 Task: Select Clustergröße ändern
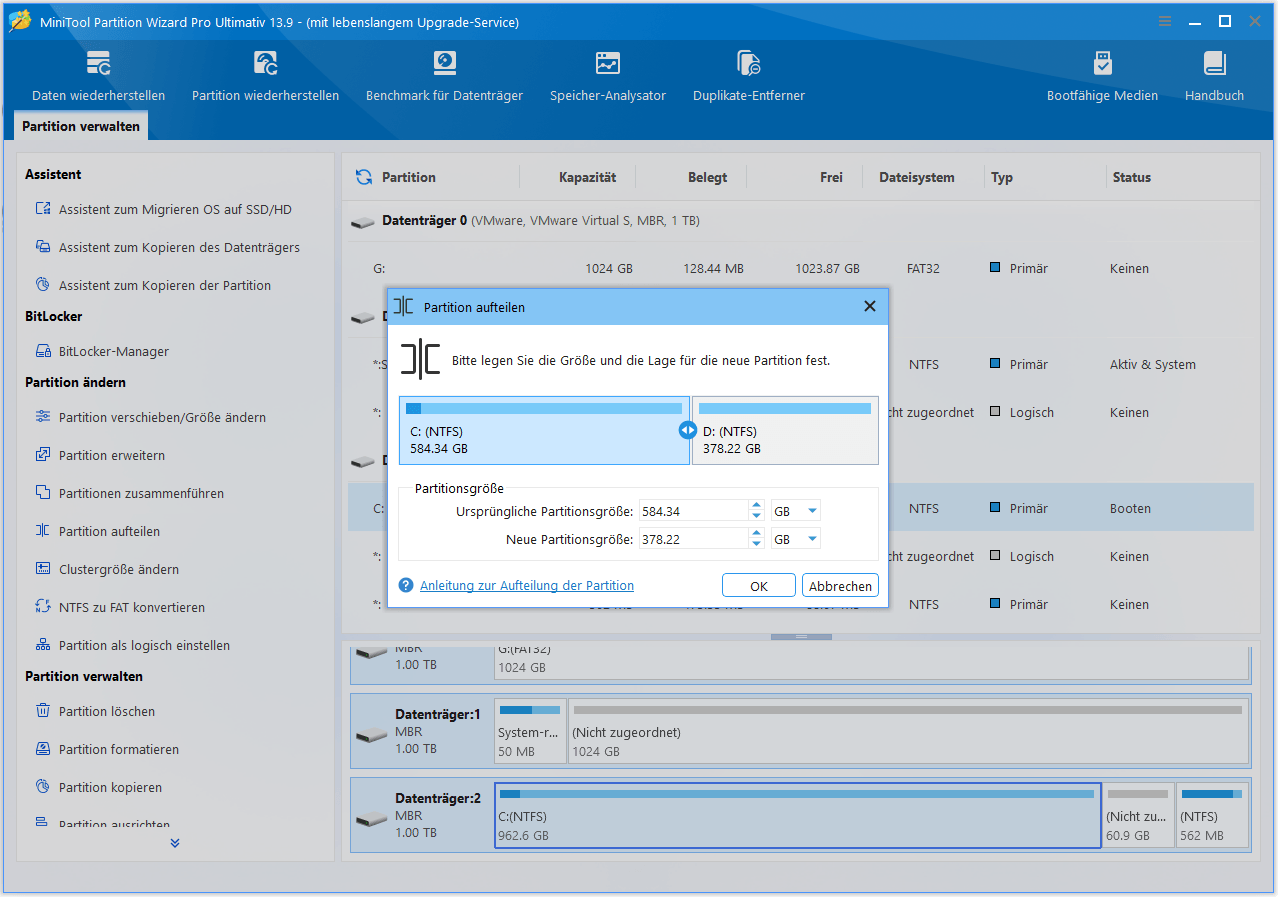pos(118,569)
